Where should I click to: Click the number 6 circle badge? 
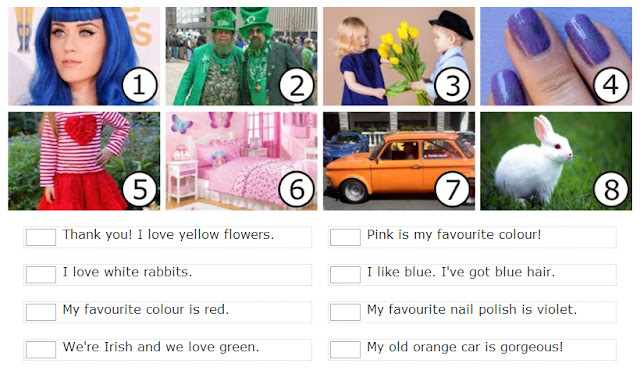point(297,189)
